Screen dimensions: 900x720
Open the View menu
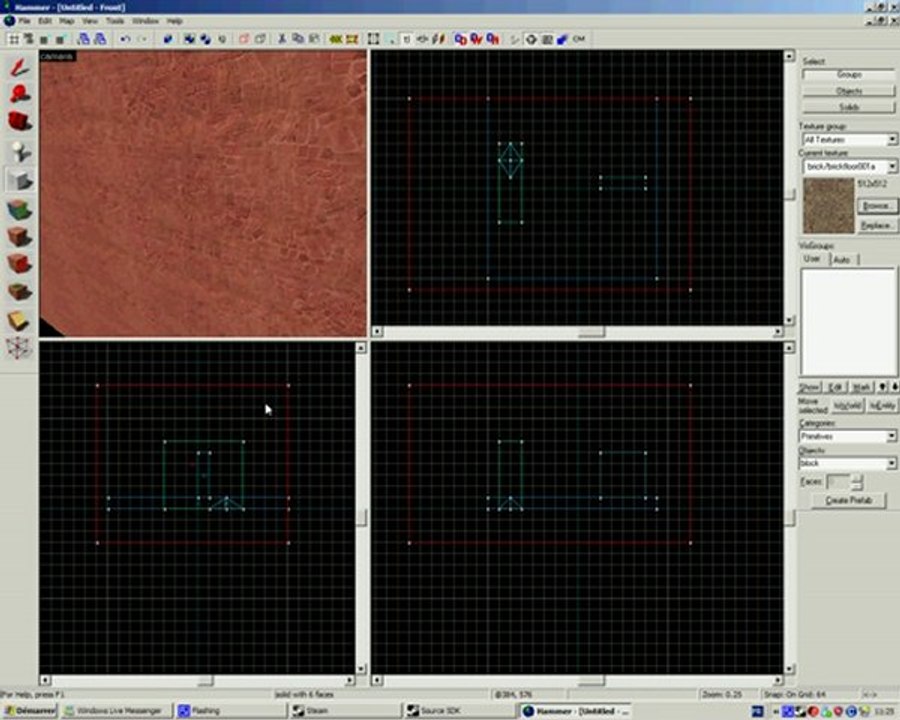coord(90,21)
